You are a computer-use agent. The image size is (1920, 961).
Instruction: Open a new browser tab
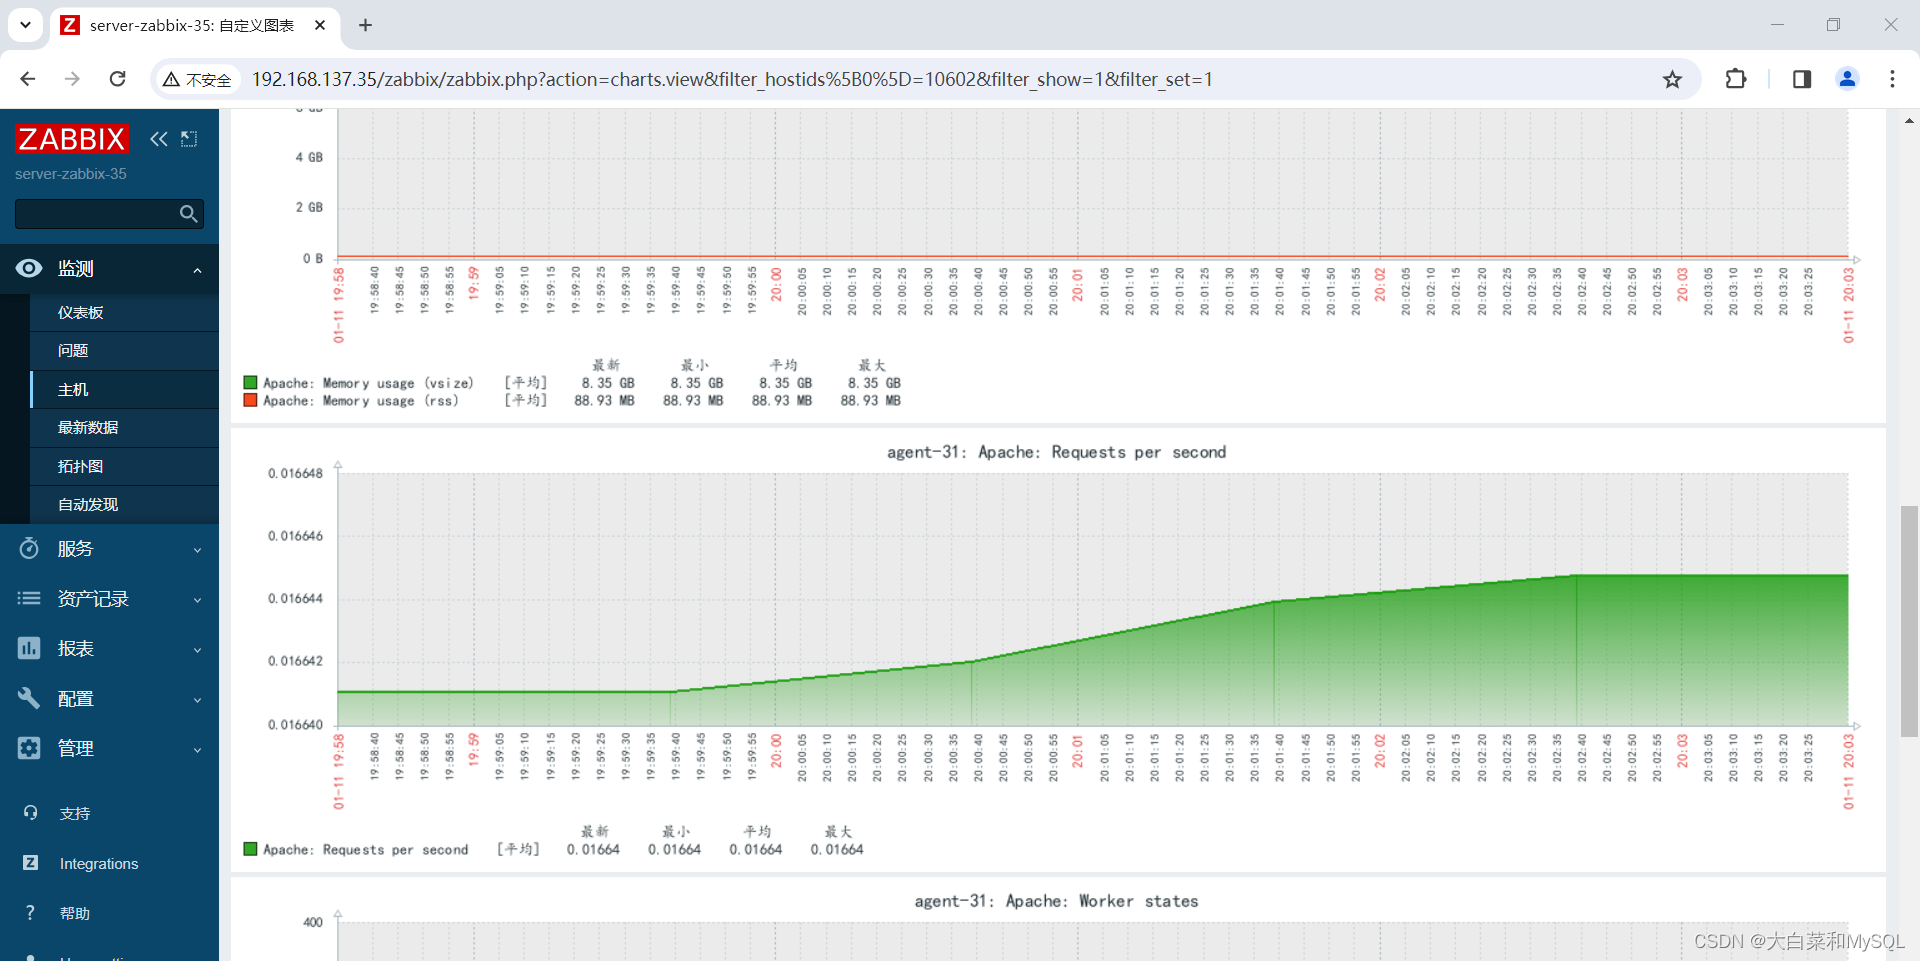[x=365, y=25]
